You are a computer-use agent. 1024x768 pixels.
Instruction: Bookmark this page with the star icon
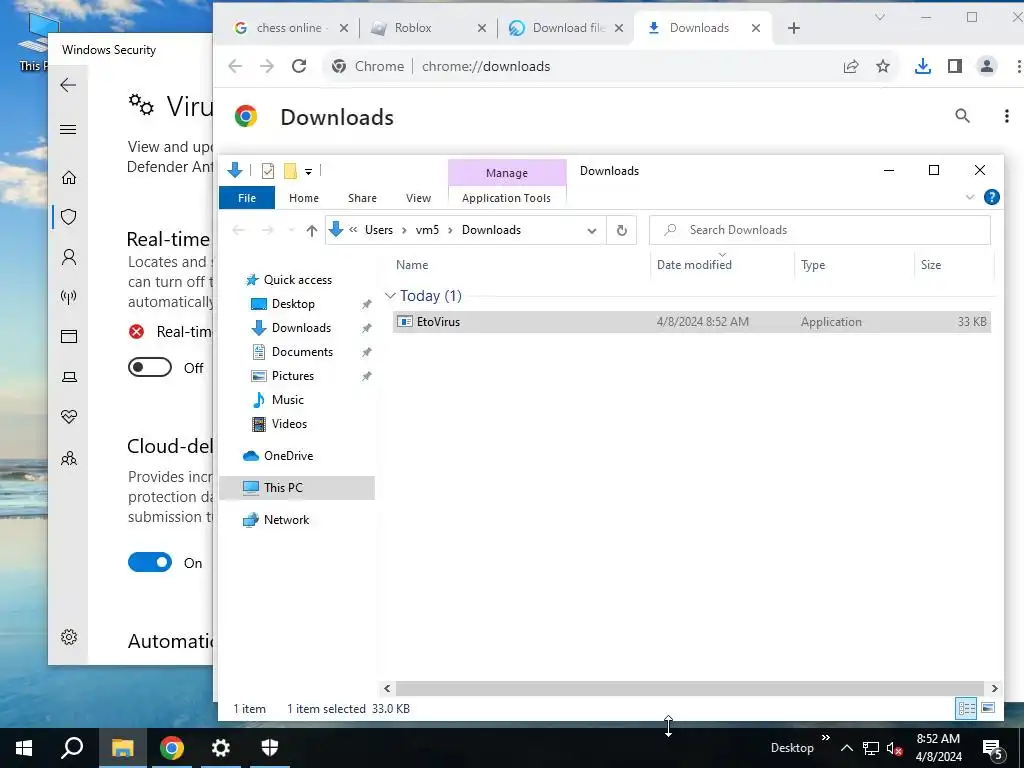coord(883,66)
